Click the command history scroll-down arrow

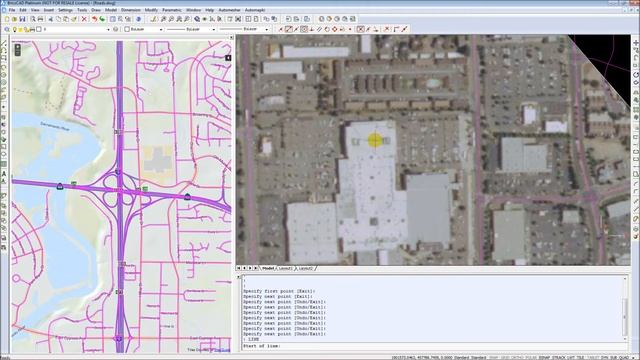click(625, 339)
